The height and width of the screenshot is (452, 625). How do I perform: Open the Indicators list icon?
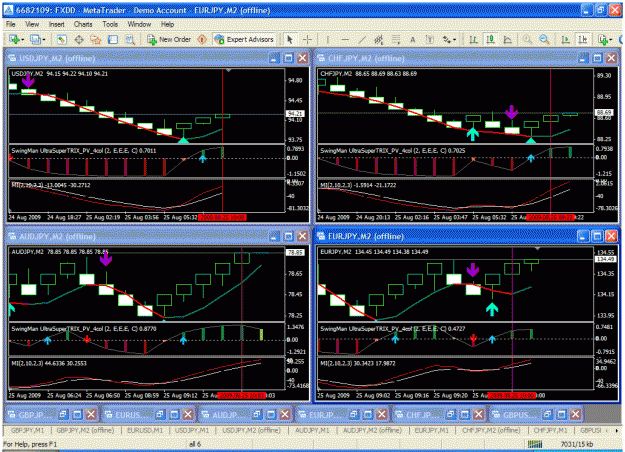click(x=603, y=39)
